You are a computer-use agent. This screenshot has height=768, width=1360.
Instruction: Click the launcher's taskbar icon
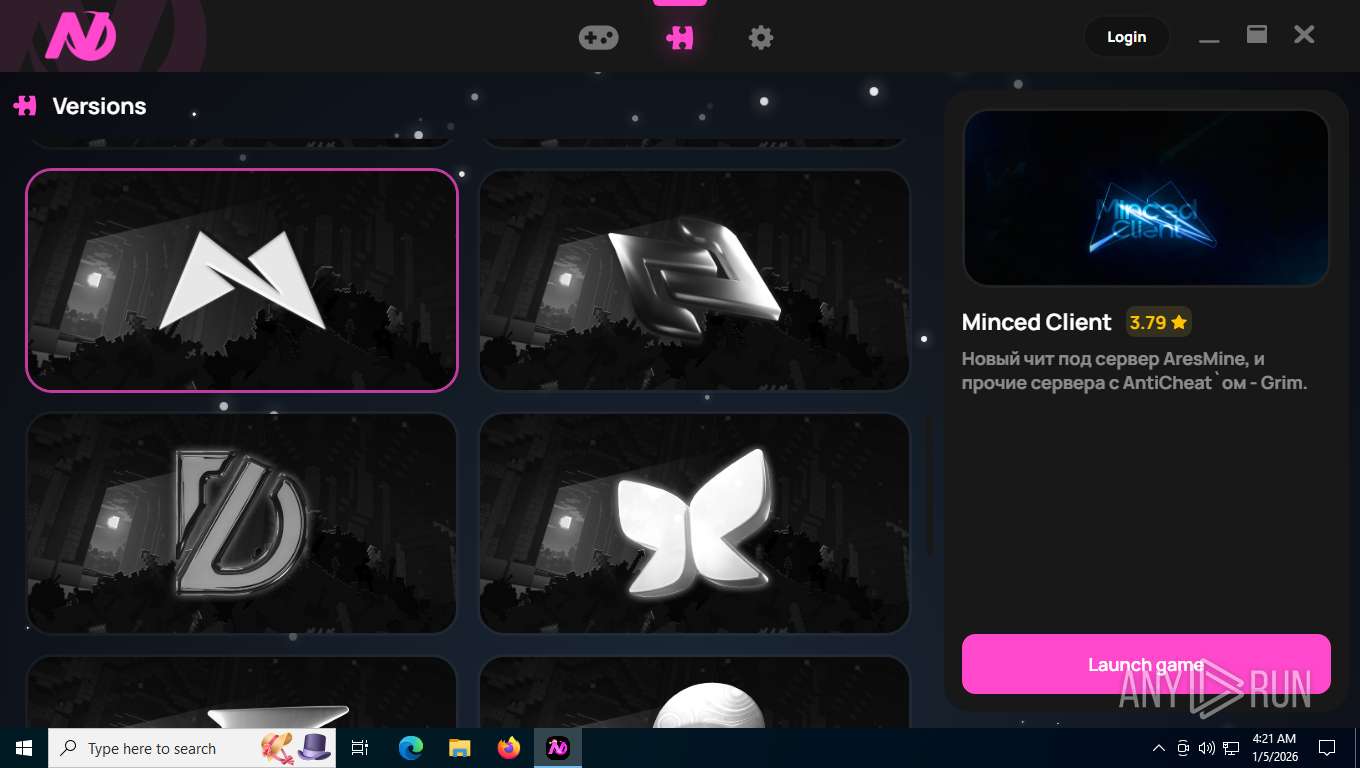coord(558,748)
